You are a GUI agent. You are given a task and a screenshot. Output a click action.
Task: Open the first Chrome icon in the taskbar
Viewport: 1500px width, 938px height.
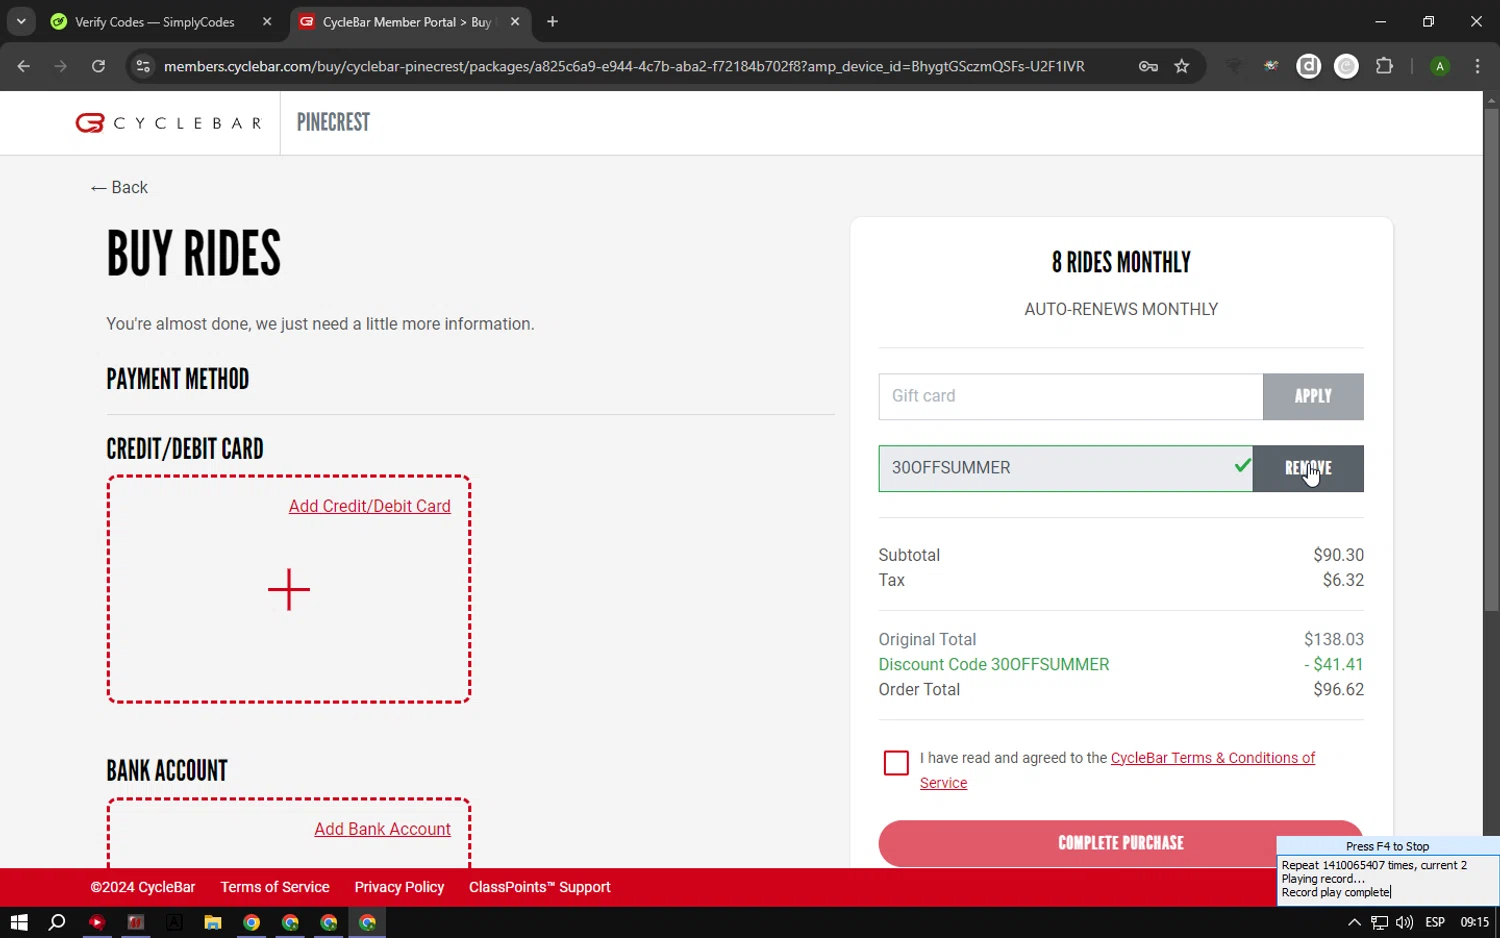tap(252, 922)
